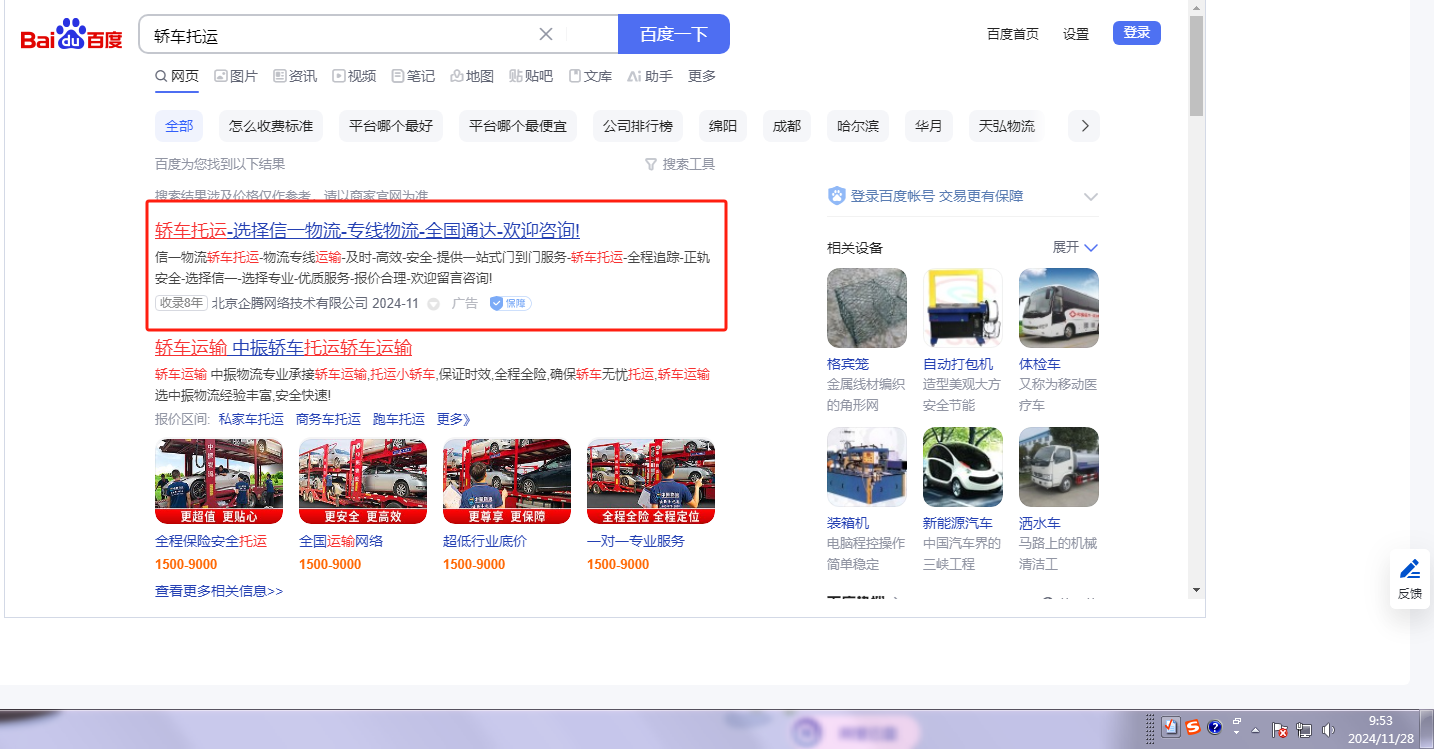Open 搜索工具 filter options
The image size is (1434, 749).
(x=680, y=164)
